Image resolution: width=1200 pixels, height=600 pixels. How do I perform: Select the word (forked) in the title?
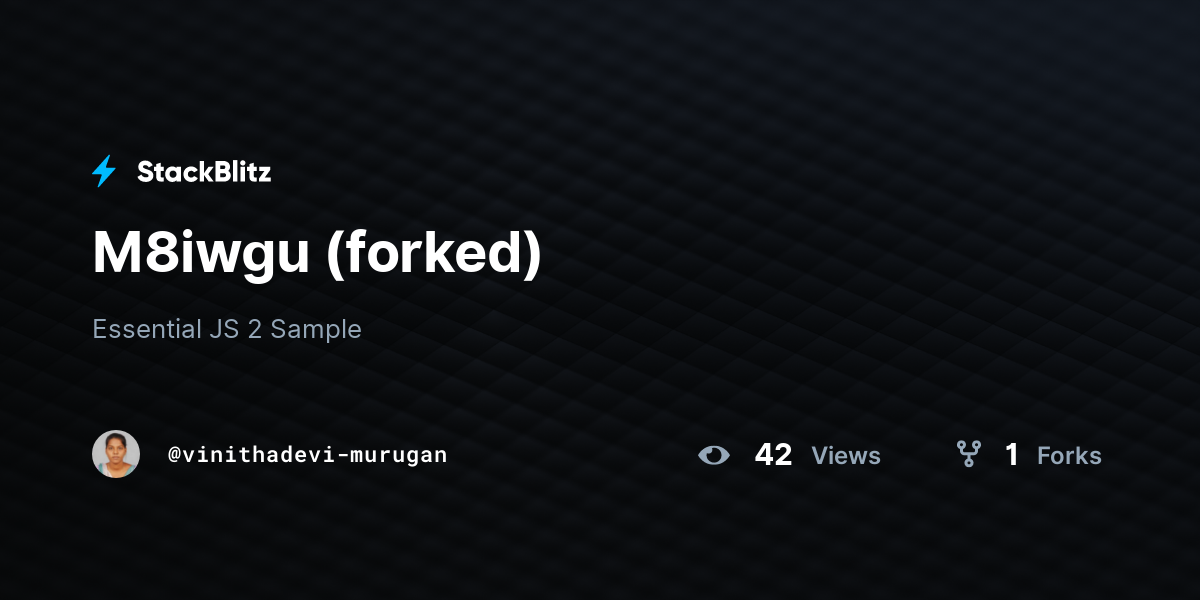(x=434, y=255)
